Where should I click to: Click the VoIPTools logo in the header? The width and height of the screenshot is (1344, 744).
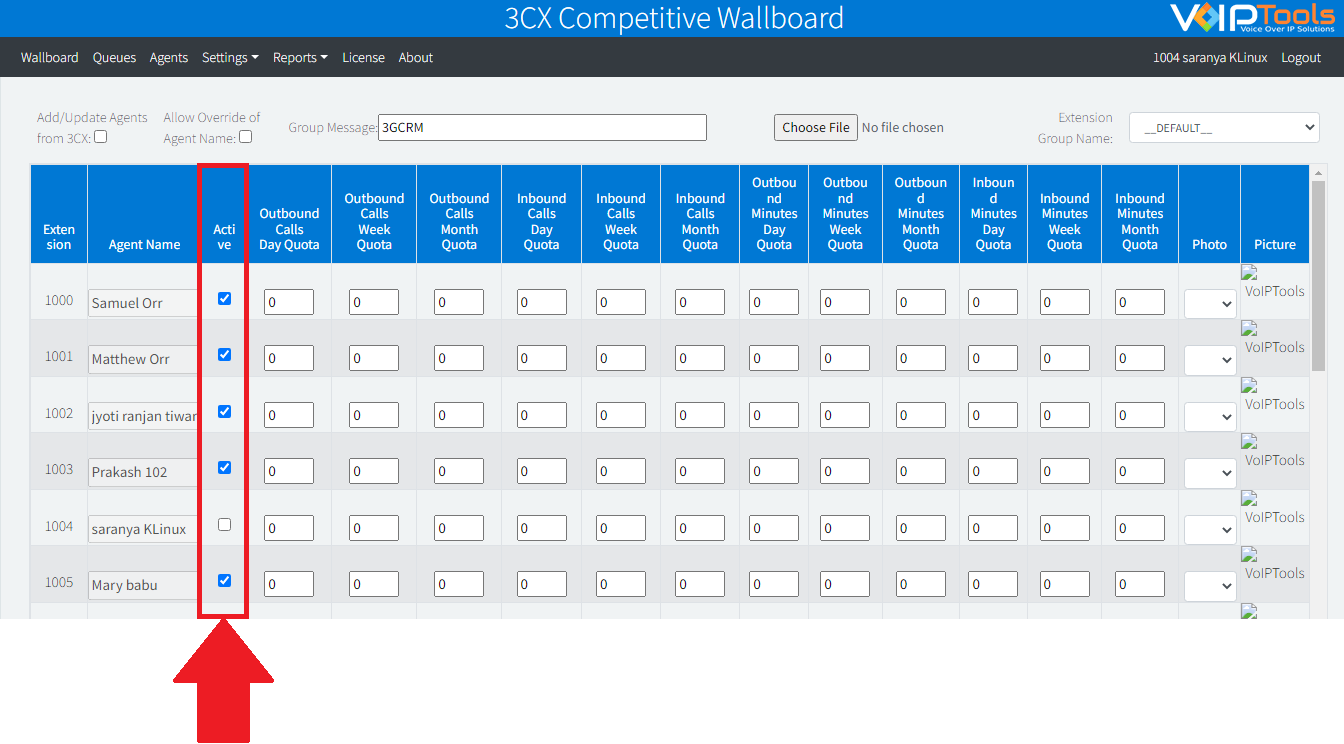coord(1252,18)
